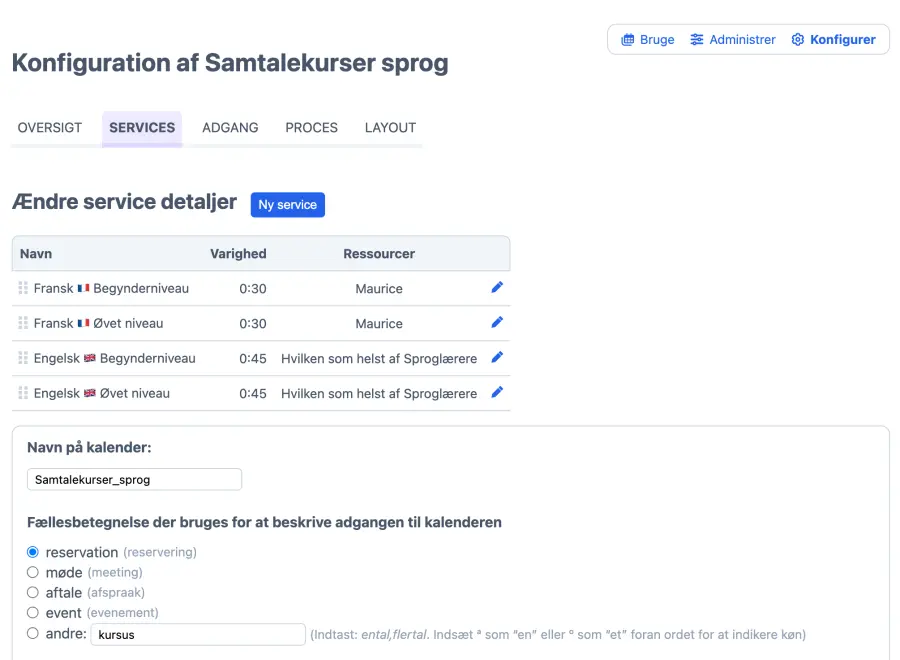Screen dimensions: 900x660
Task: Click the drag handle of Engelsk Begynderniveau row
Action: point(23,359)
